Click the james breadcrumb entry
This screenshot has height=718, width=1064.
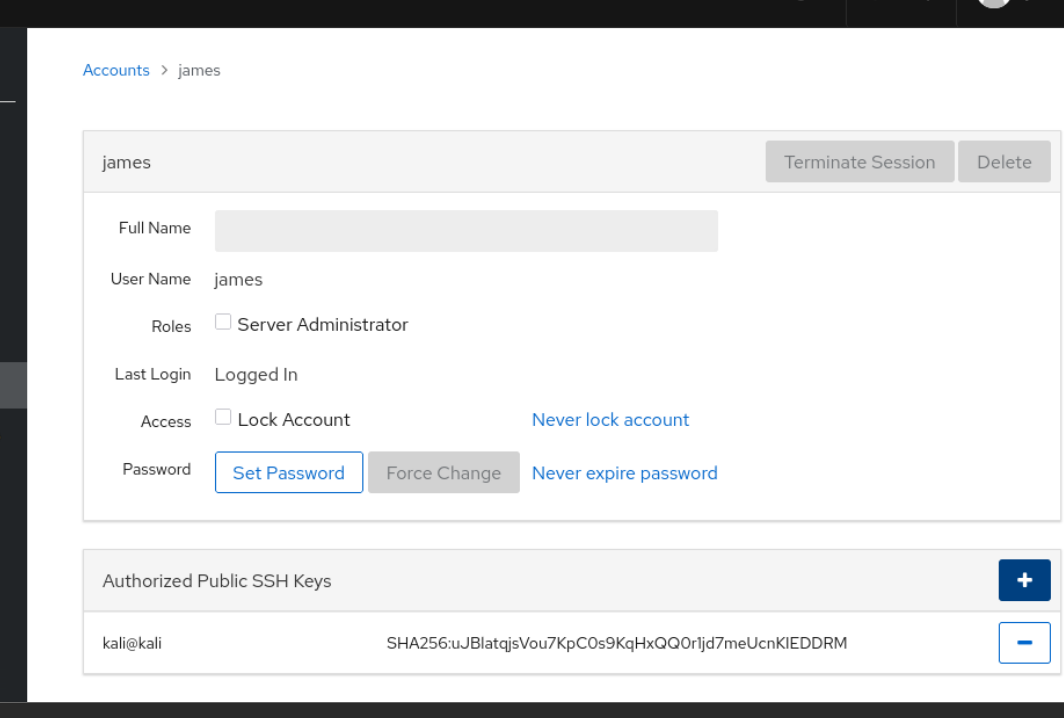[199, 71]
